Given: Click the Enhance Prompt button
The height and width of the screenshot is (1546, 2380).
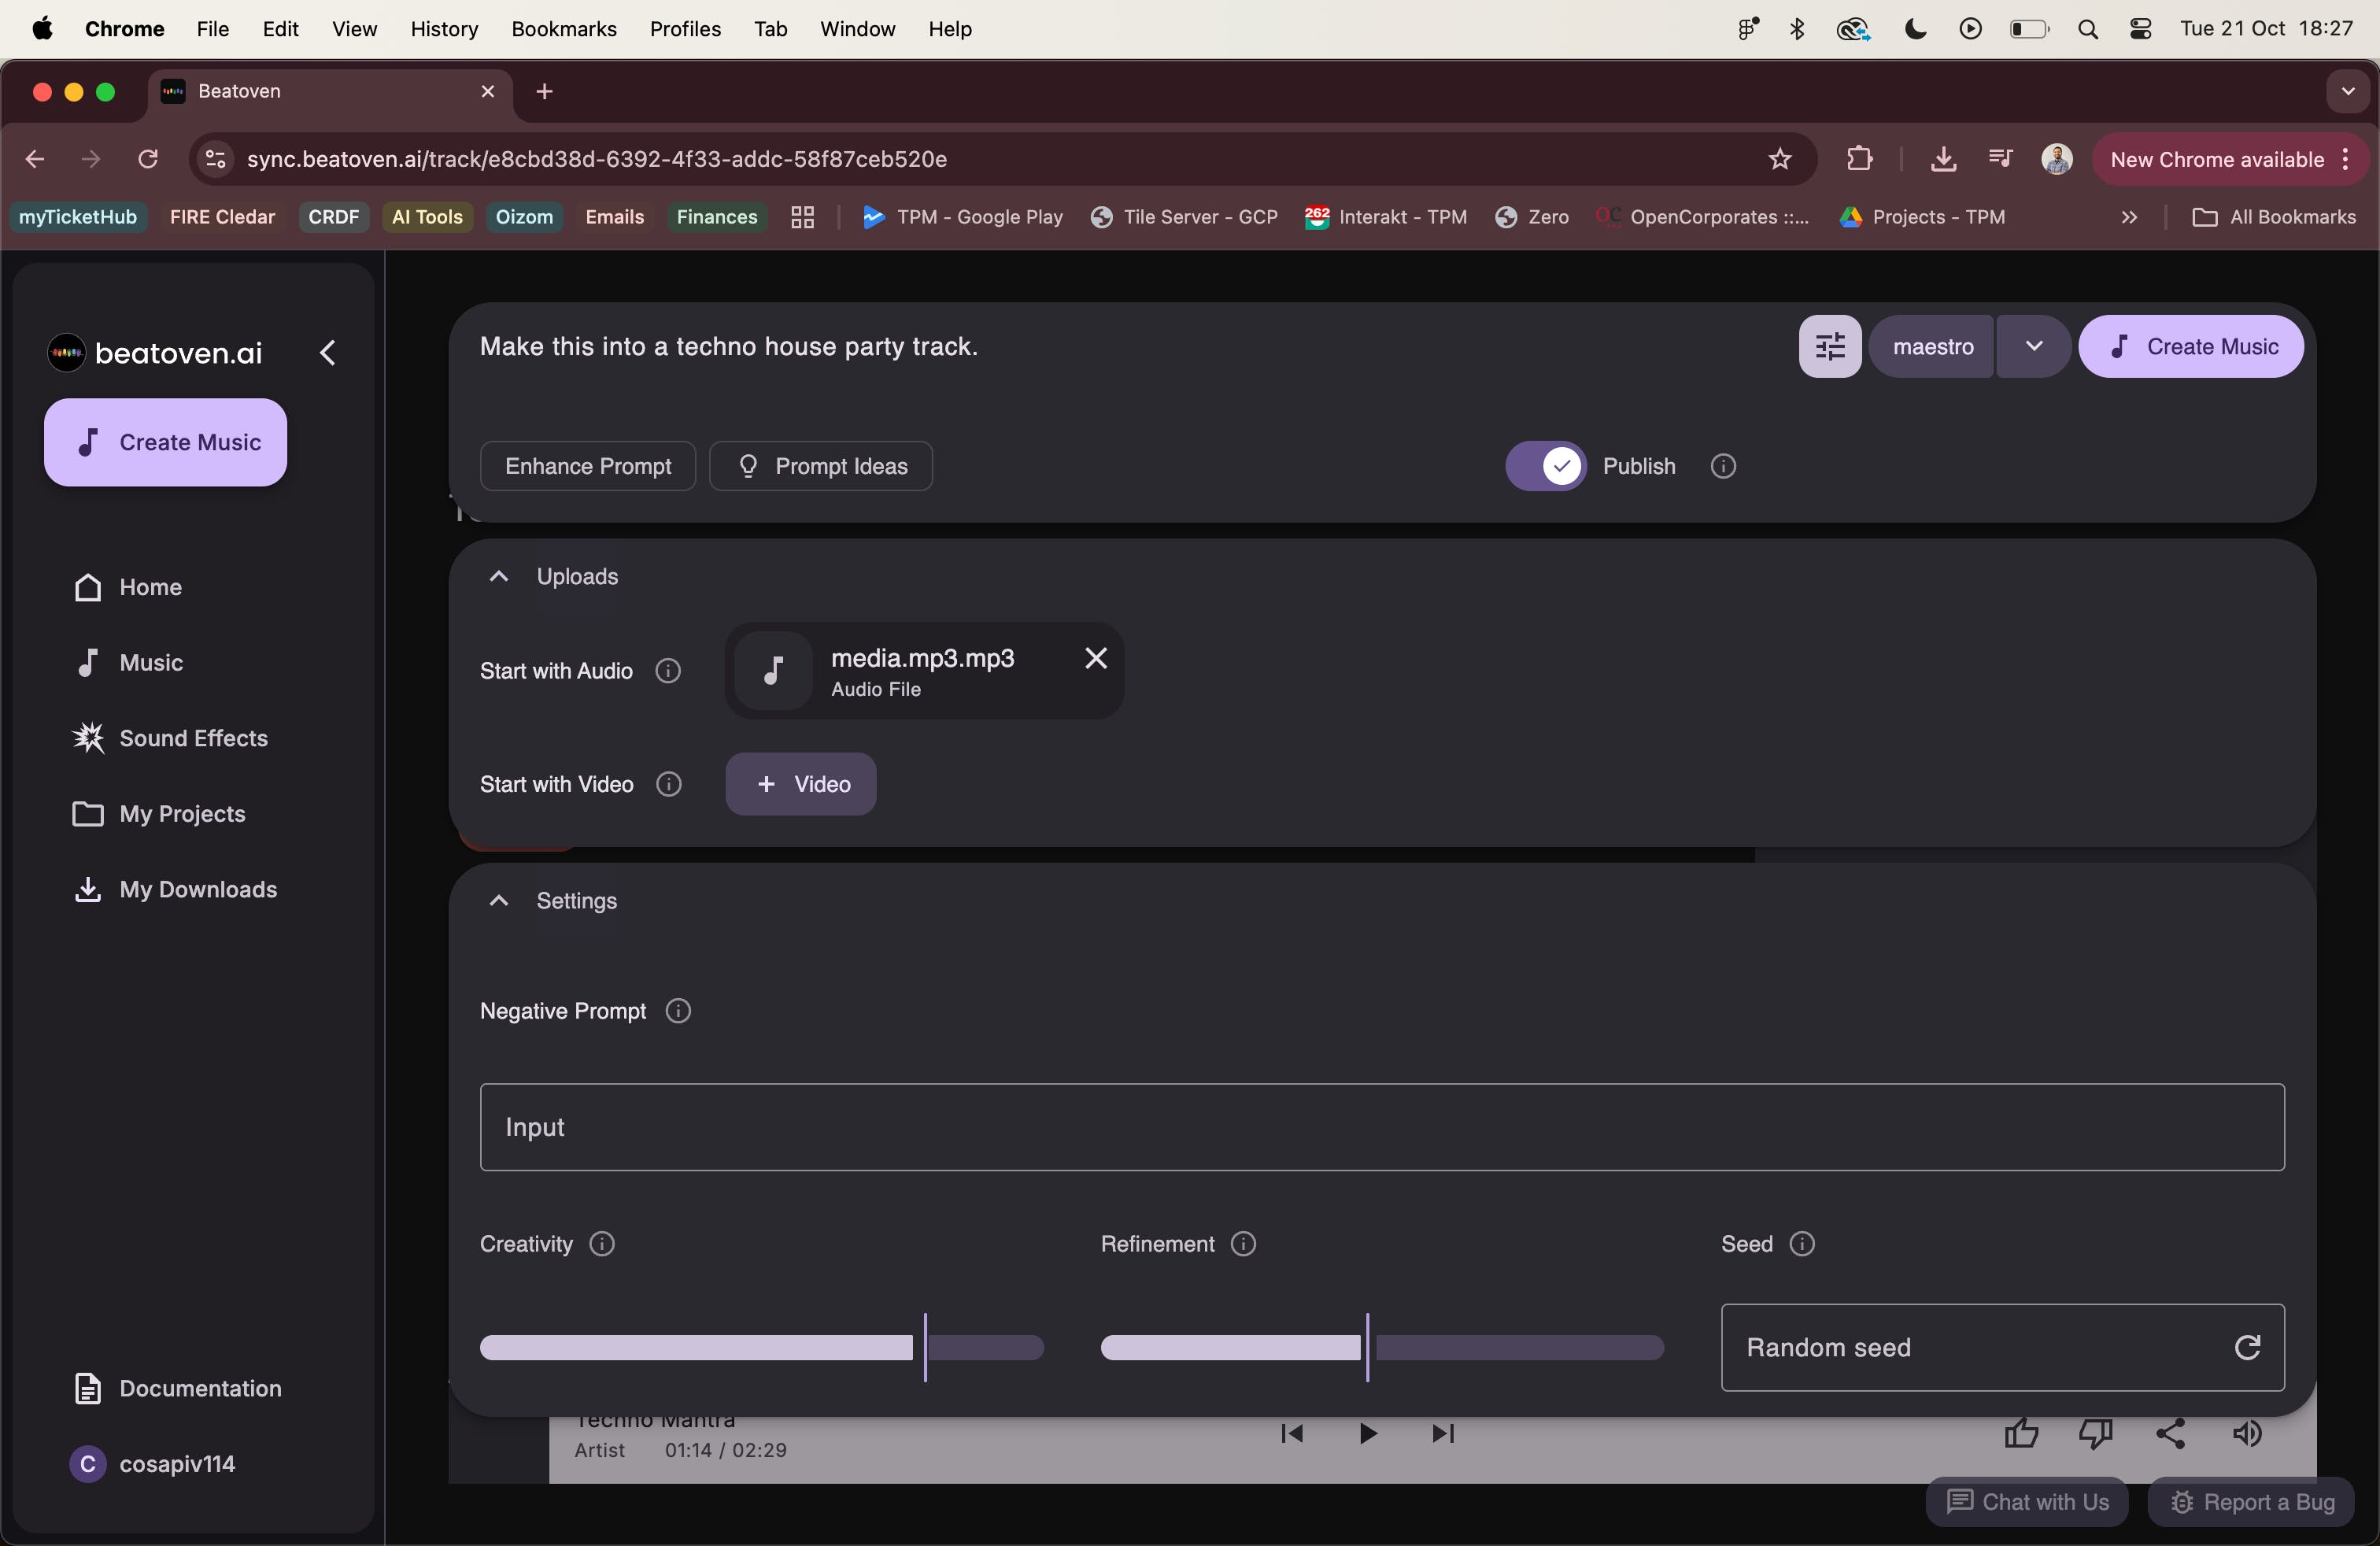Looking at the screenshot, I should [588, 466].
